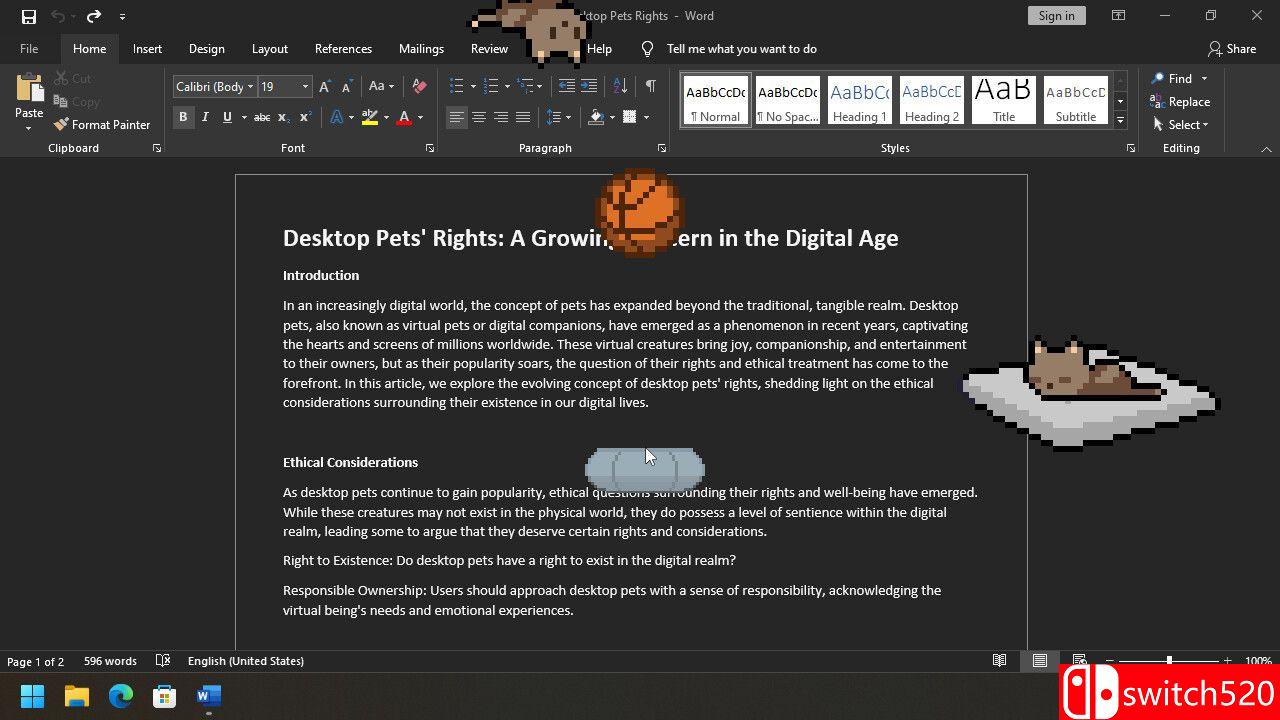Screen dimensions: 1280x720
Task: Click the Grow Font size icon
Action: coord(325,87)
